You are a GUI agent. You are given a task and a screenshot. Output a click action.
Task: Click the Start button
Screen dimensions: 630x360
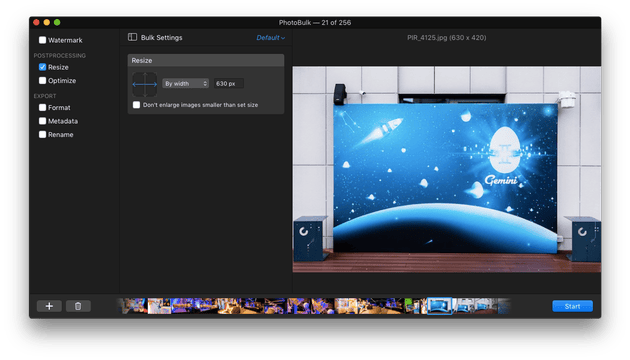click(x=572, y=306)
